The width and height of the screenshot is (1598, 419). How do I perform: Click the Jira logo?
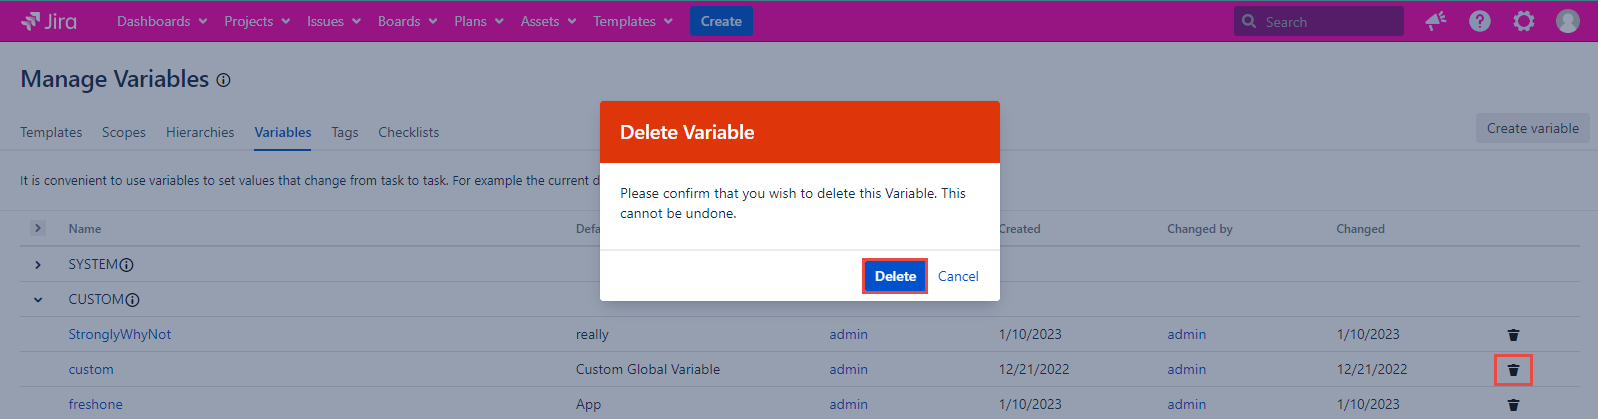click(49, 21)
